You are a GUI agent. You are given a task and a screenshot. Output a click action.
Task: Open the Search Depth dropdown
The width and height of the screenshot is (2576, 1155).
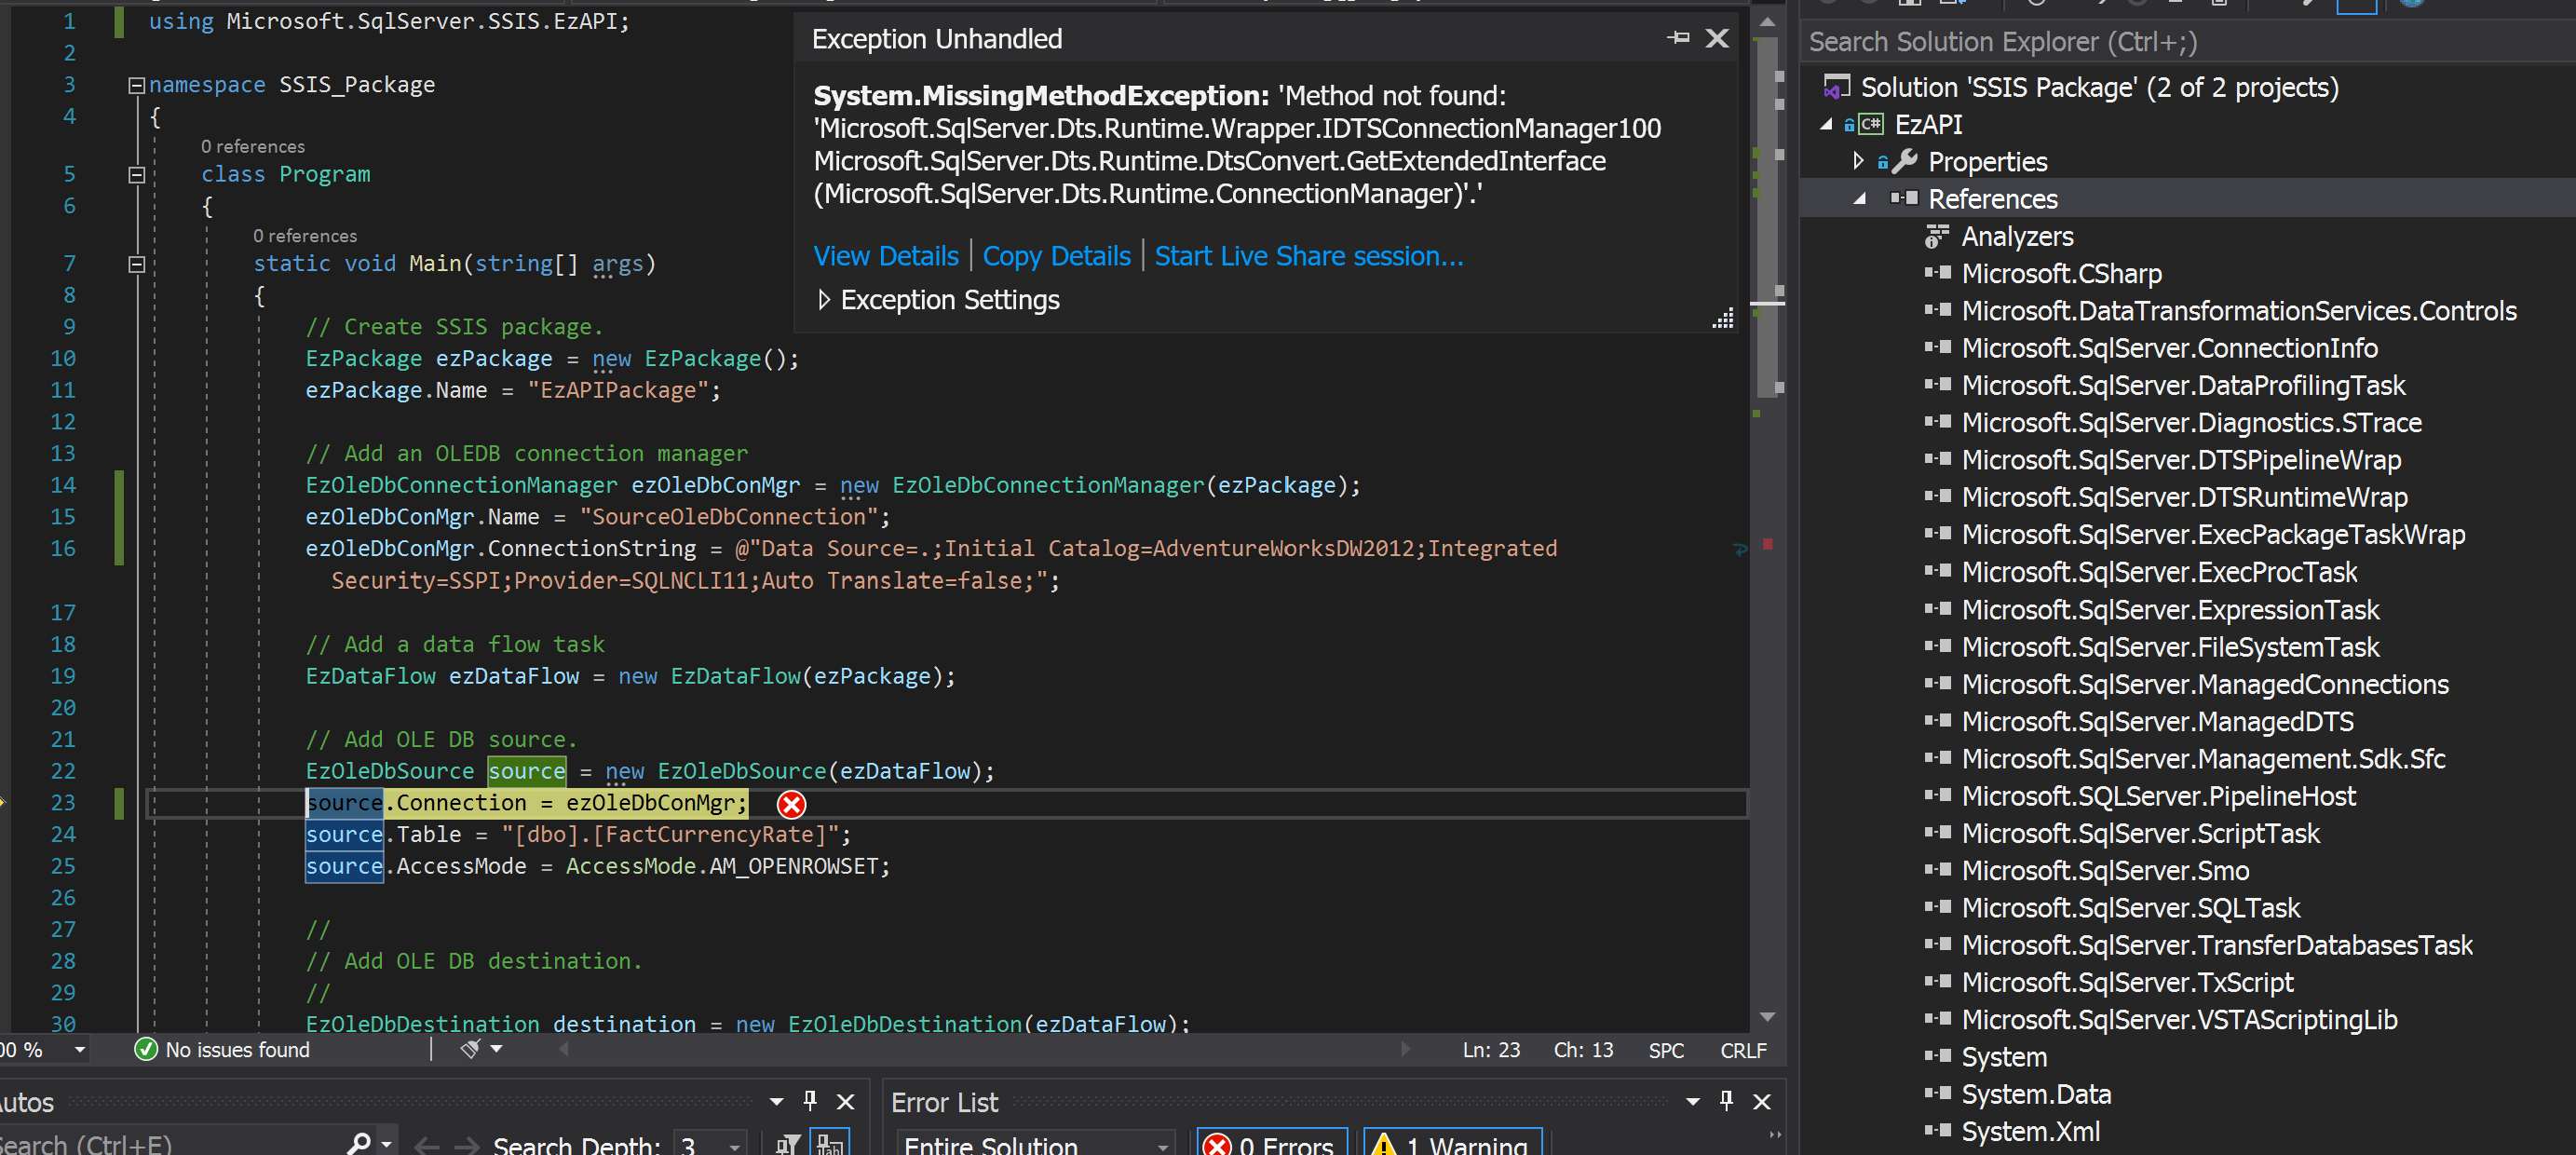[735, 1145]
